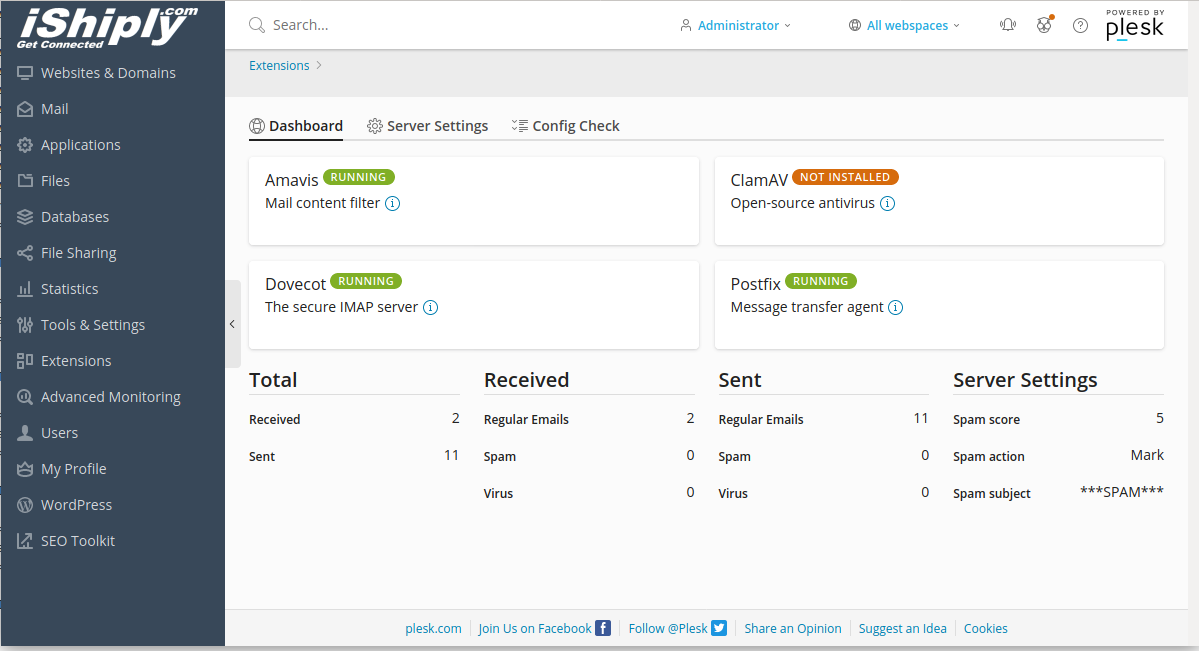
Task: Open the All webspaces dropdown
Action: pyautogui.click(x=903, y=24)
